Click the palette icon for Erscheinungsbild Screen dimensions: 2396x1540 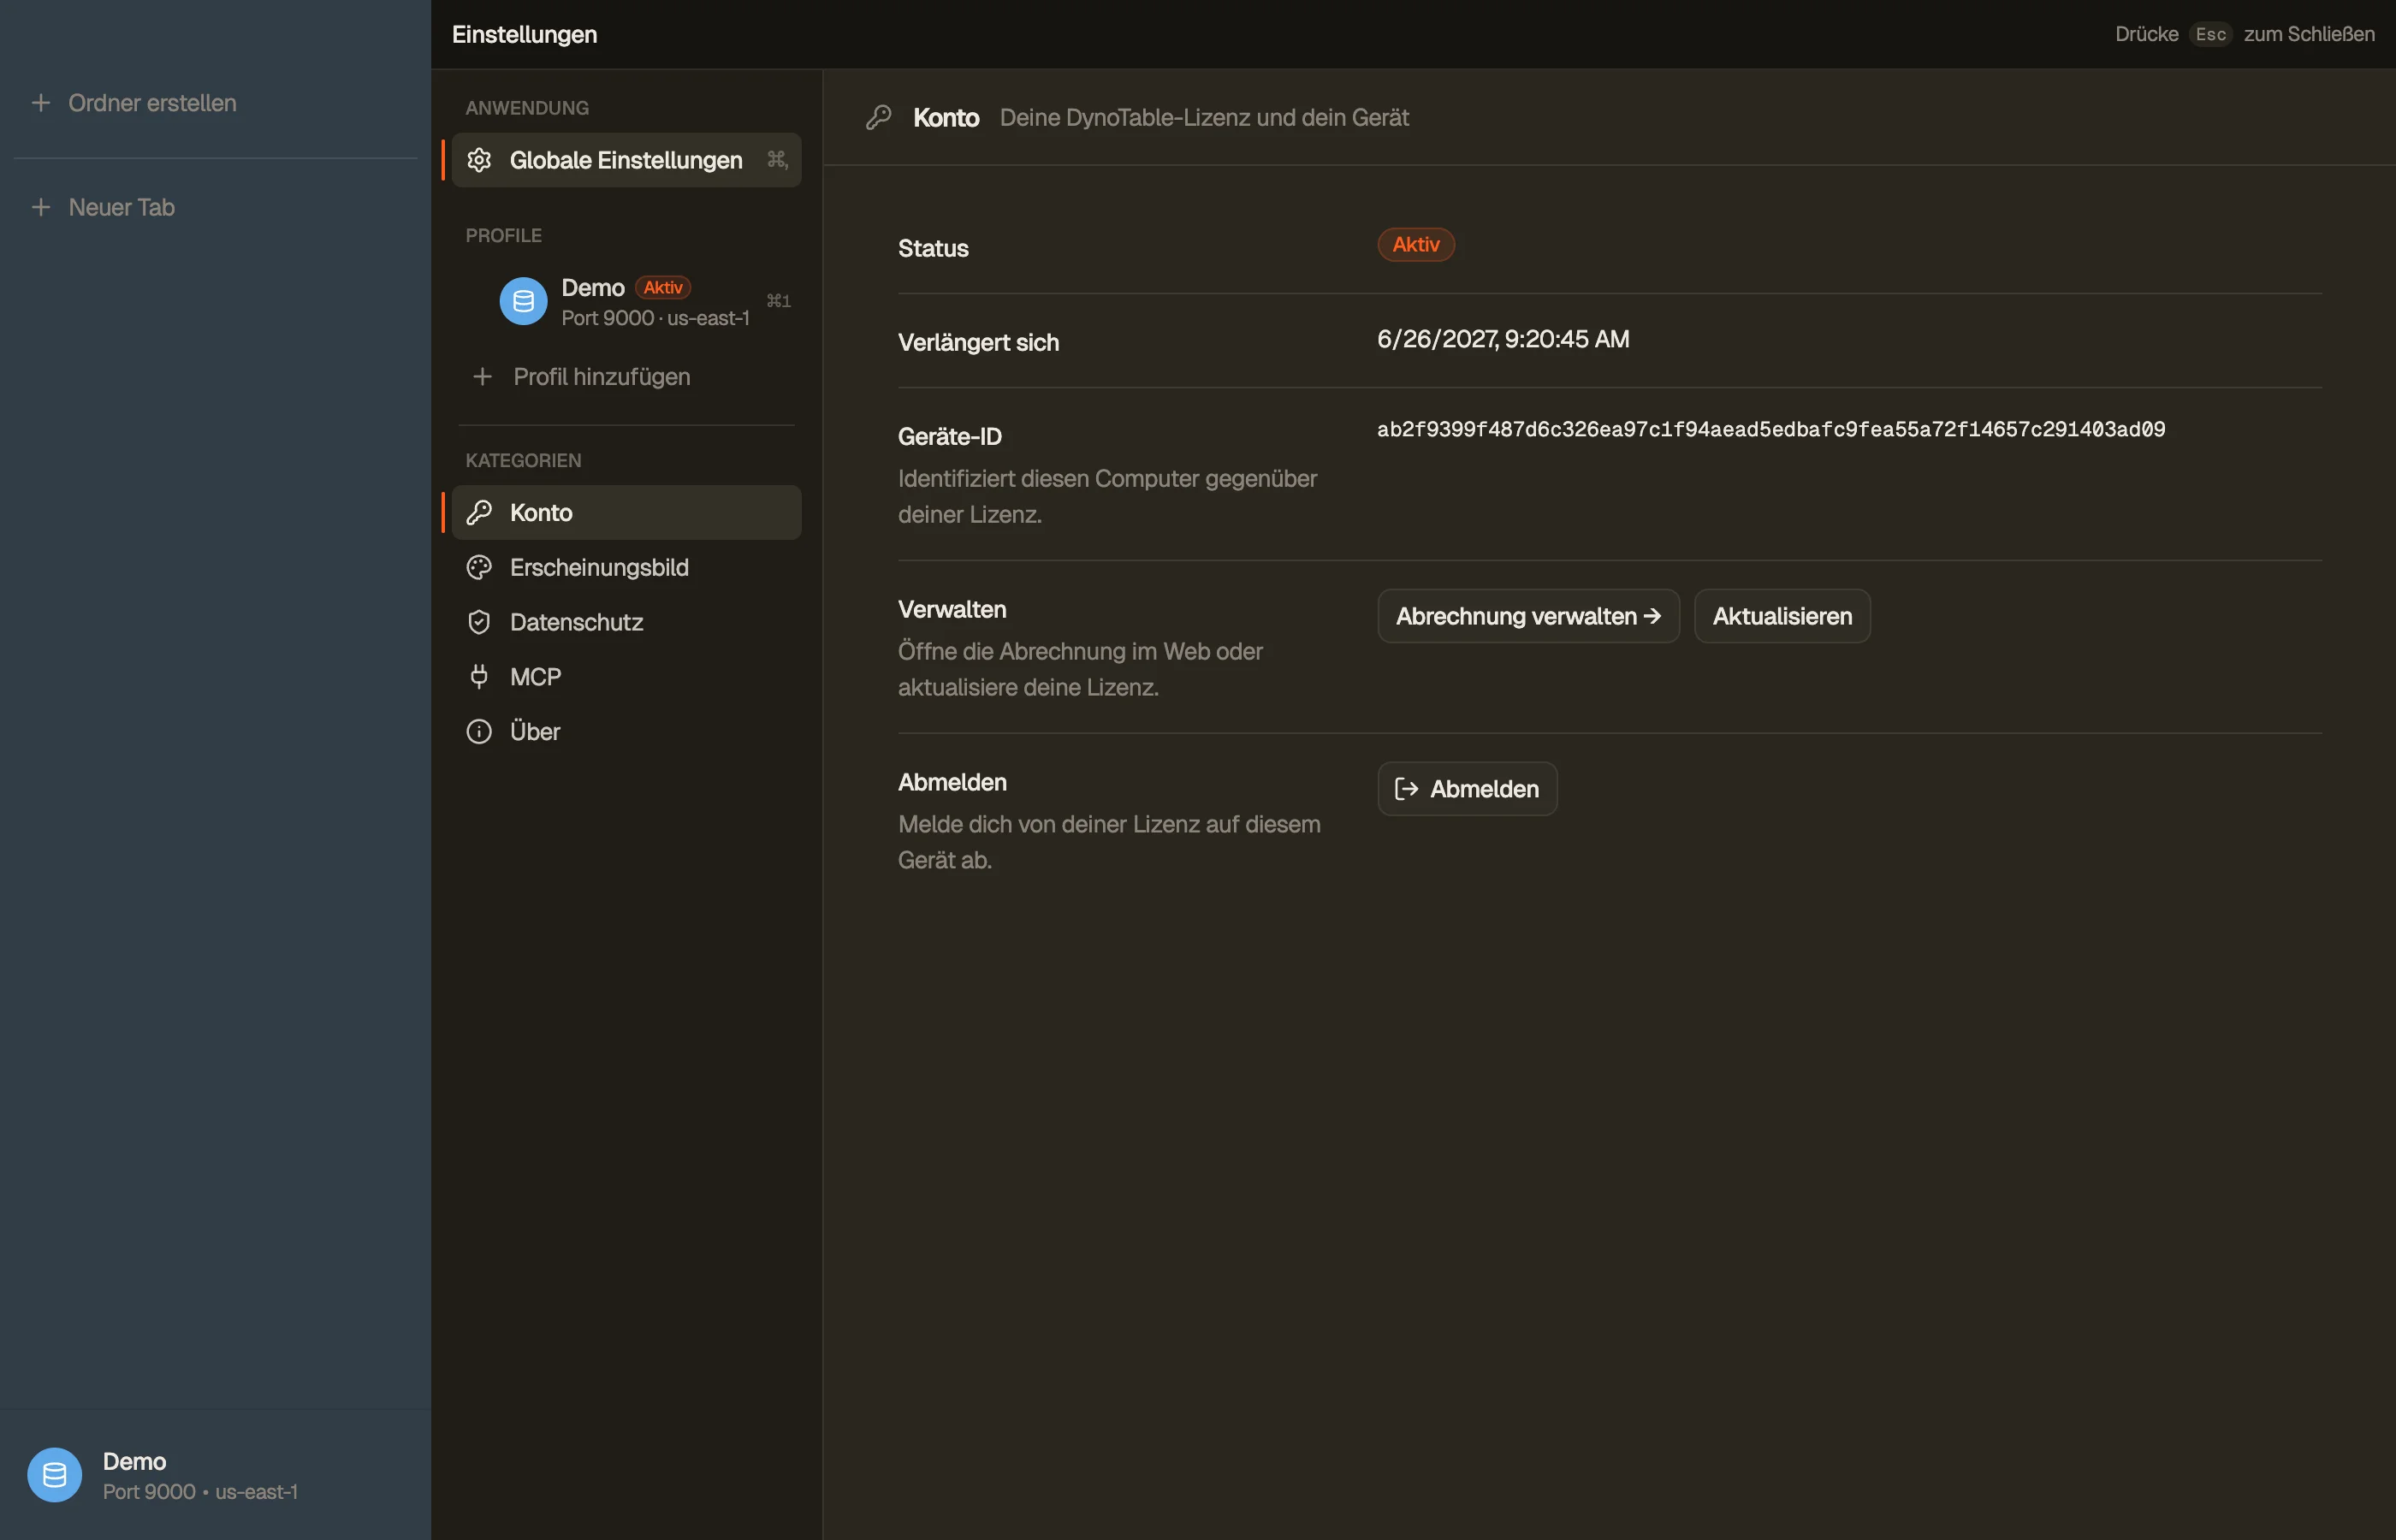pyautogui.click(x=479, y=568)
